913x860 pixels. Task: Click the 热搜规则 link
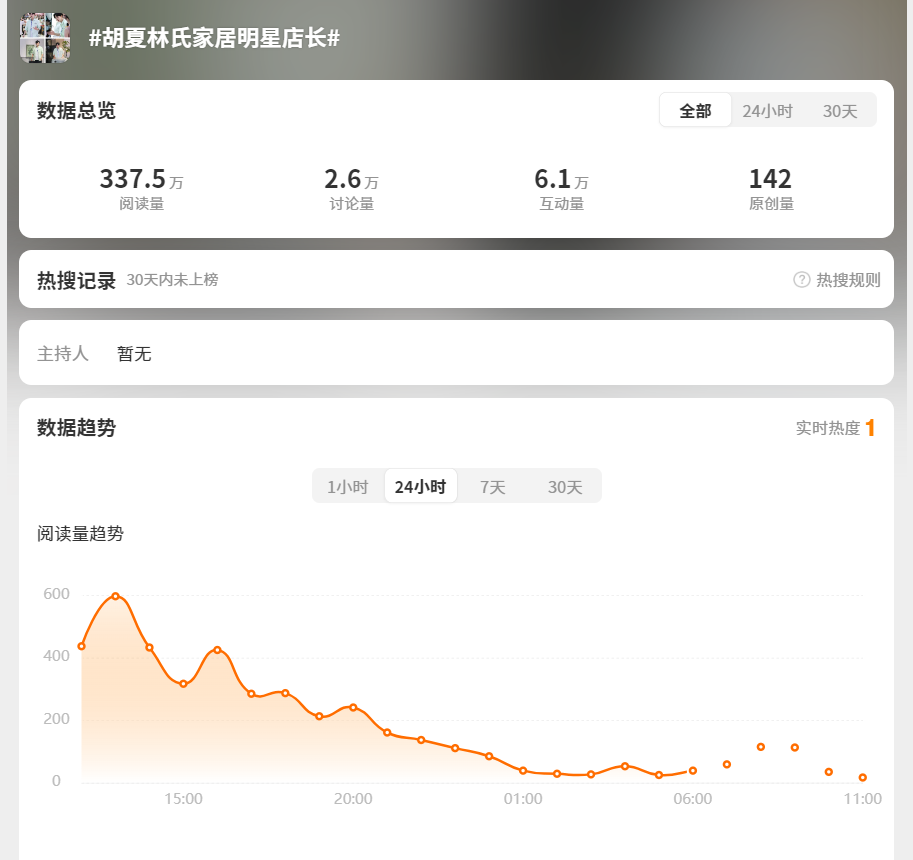coord(848,280)
